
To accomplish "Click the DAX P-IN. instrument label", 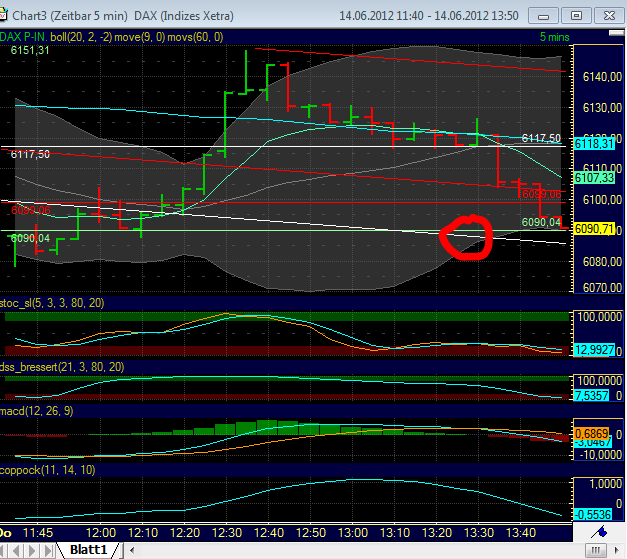I will coord(24,37).
